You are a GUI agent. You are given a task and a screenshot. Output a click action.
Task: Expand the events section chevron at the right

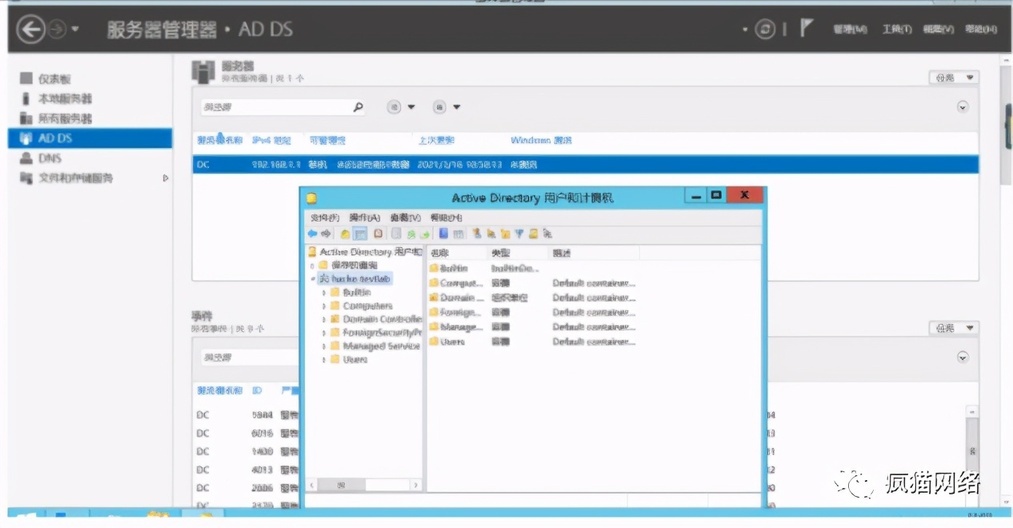coord(963,357)
